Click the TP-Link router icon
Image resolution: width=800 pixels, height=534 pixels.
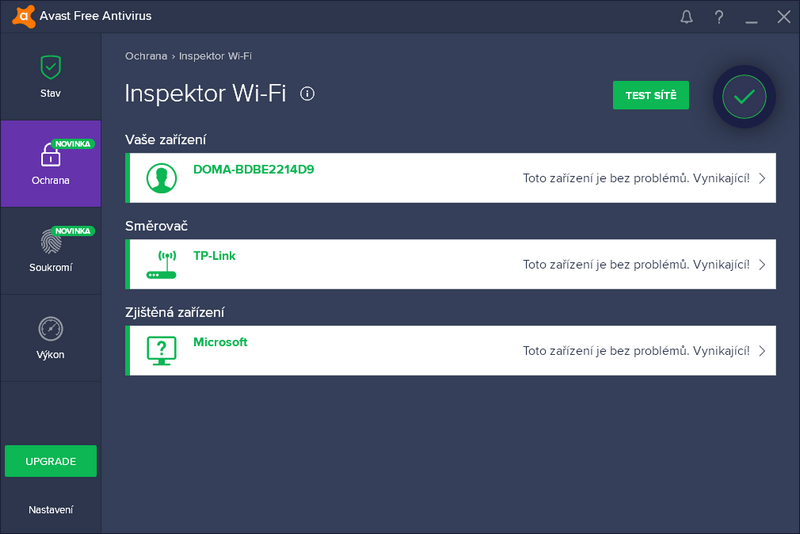161,264
